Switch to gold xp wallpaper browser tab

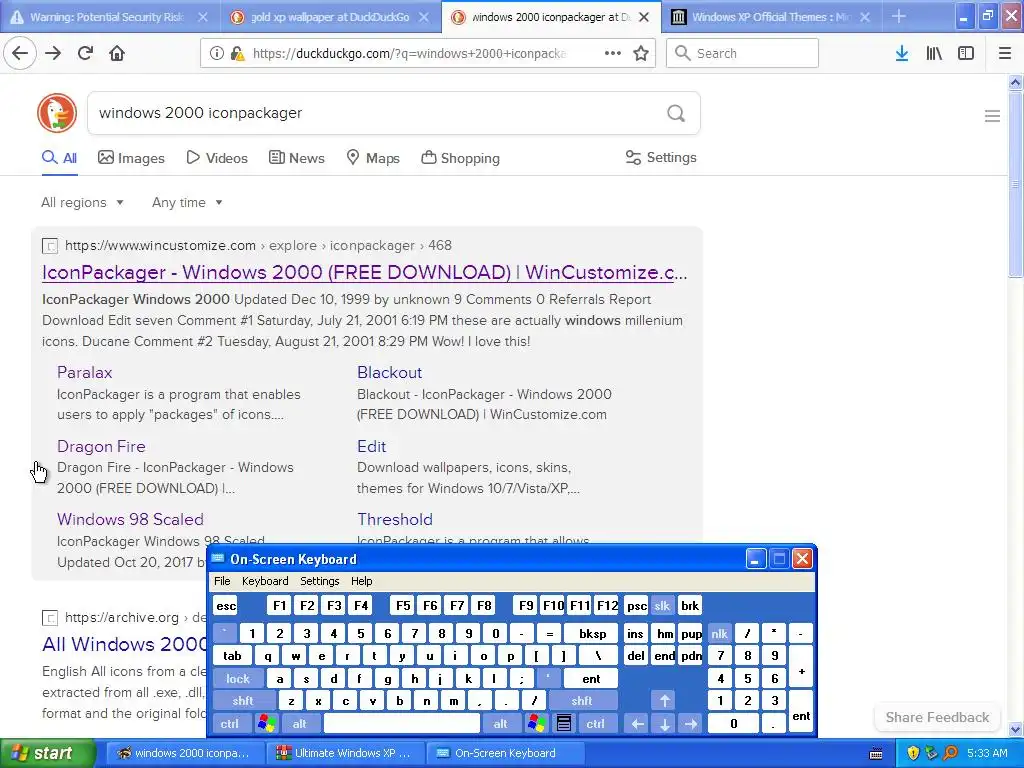pyautogui.click(x=330, y=17)
